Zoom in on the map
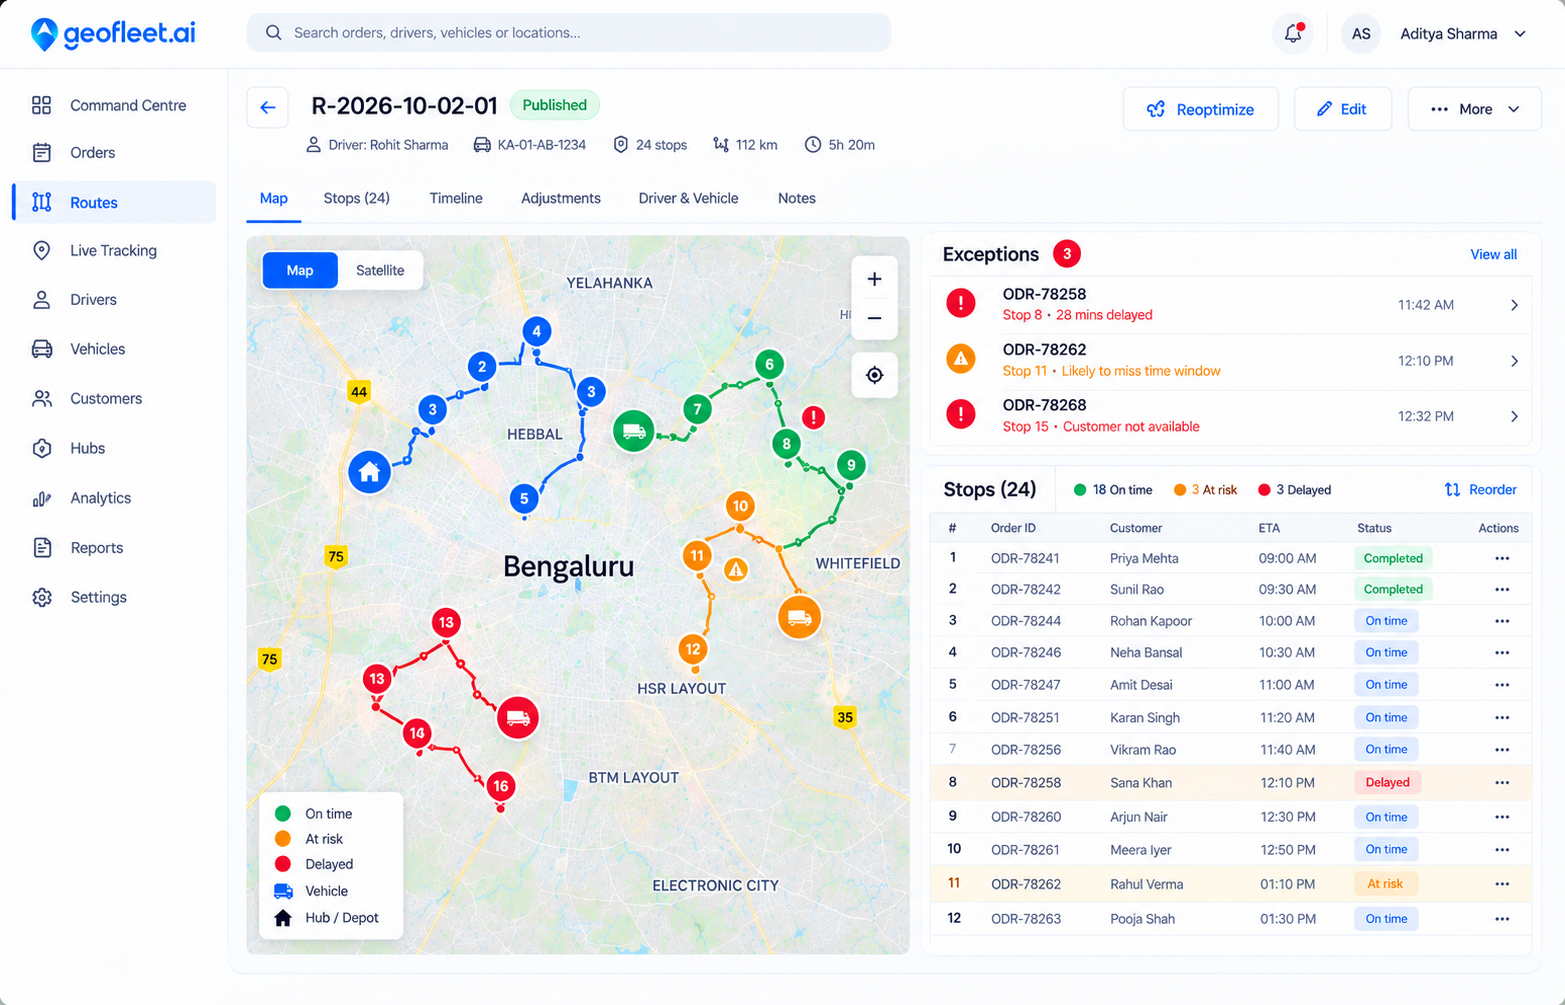The width and height of the screenshot is (1565, 1005). (x=874, y=279)
